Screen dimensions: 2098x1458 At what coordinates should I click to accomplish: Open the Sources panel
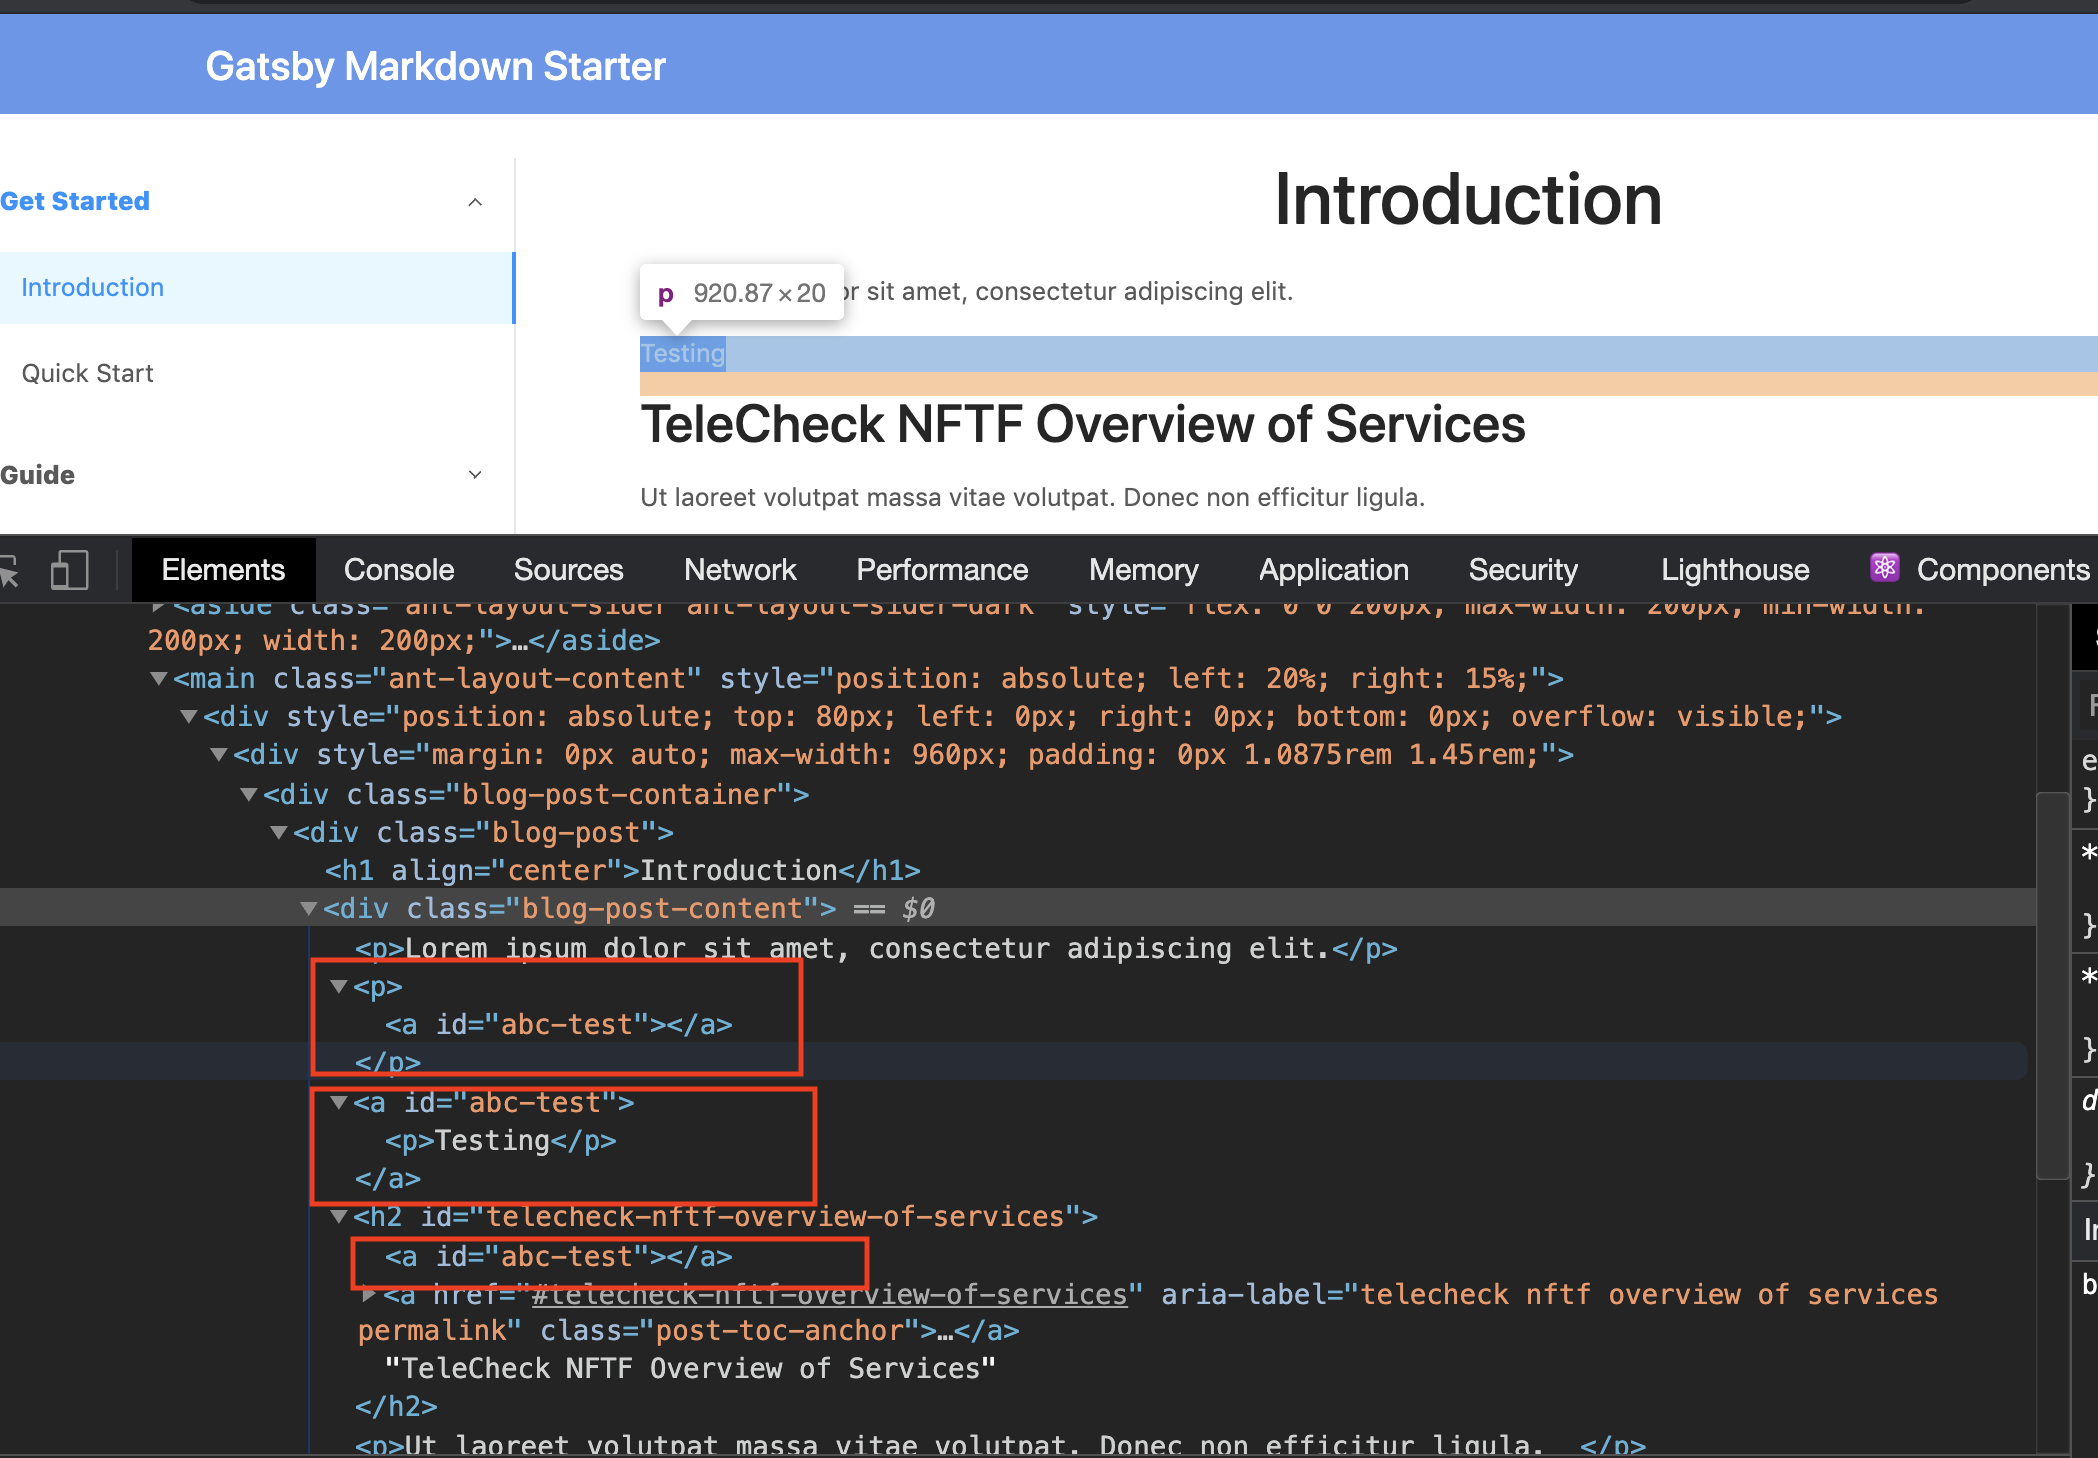pos(567,570)
